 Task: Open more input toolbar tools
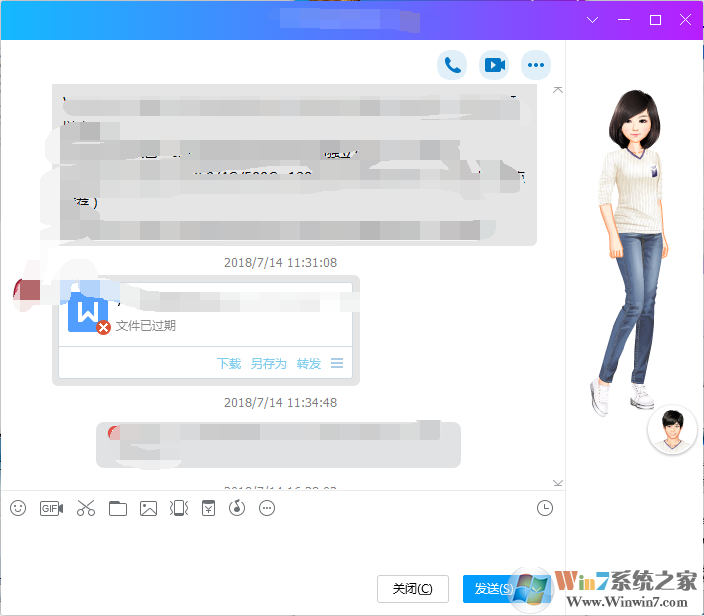coord(267,508)
